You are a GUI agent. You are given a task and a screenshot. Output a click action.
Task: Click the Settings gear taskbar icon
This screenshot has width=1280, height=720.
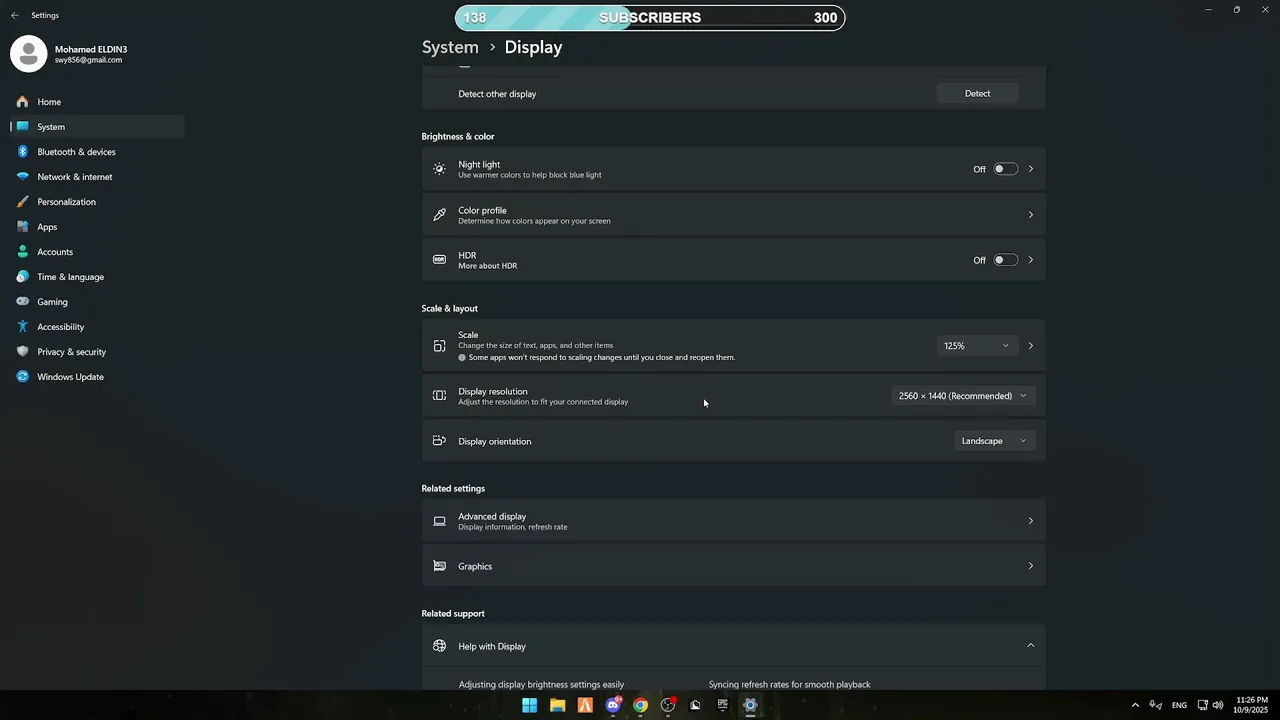pos(750,705)
